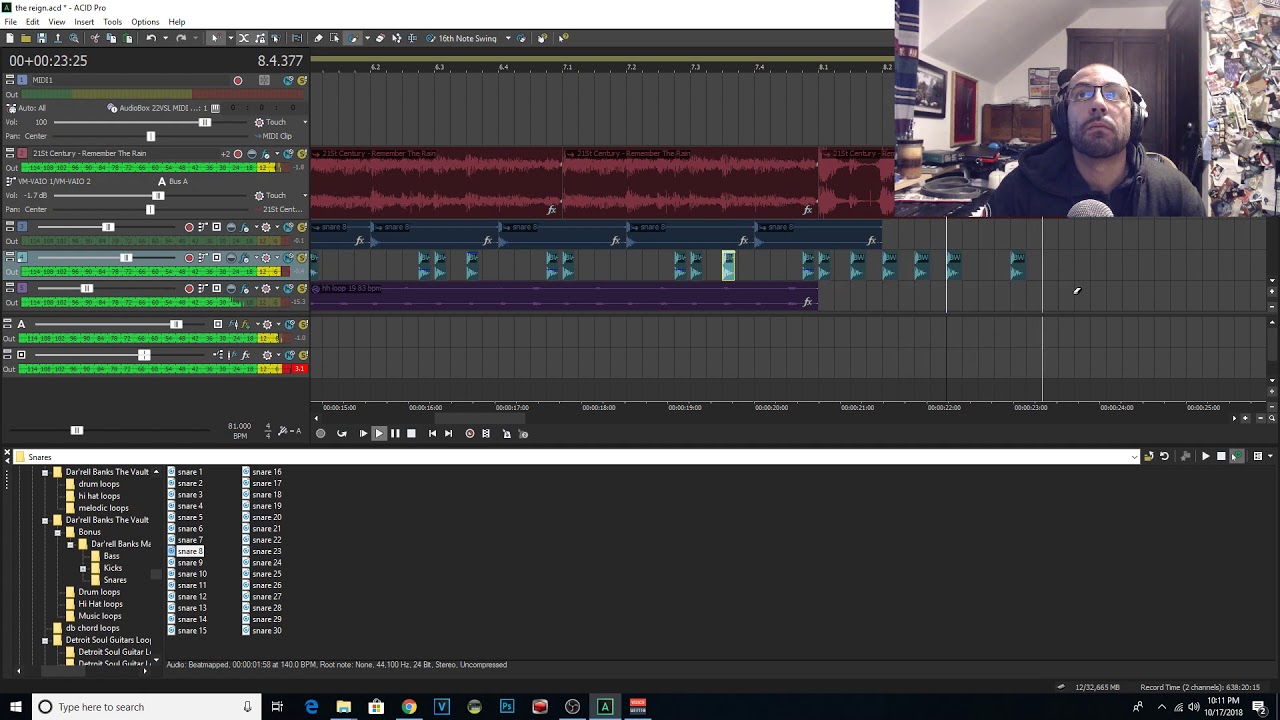The image size is (1280, 720).
Task: Solo track 2 with the S button
Action: (302, 154)
